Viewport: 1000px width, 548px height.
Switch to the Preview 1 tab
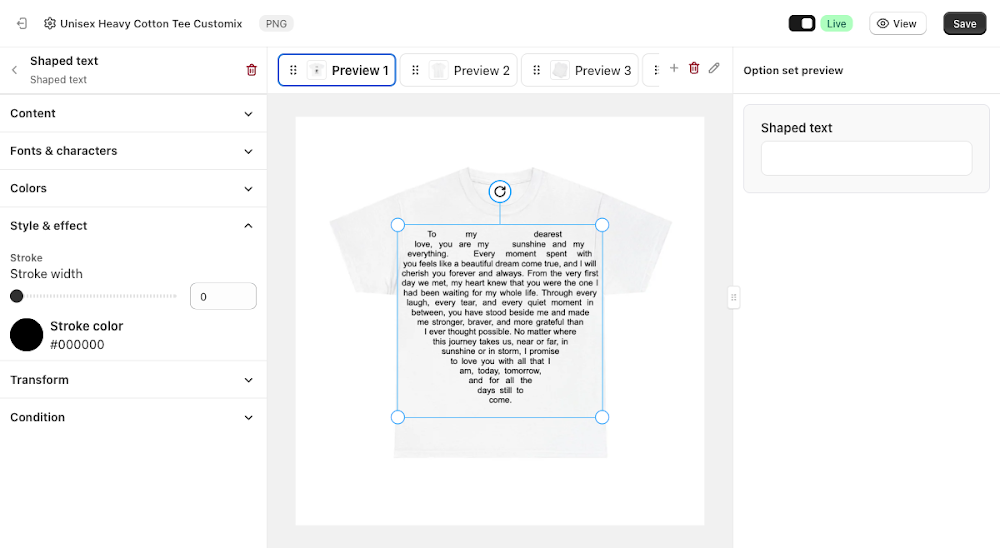coord(337,70)
